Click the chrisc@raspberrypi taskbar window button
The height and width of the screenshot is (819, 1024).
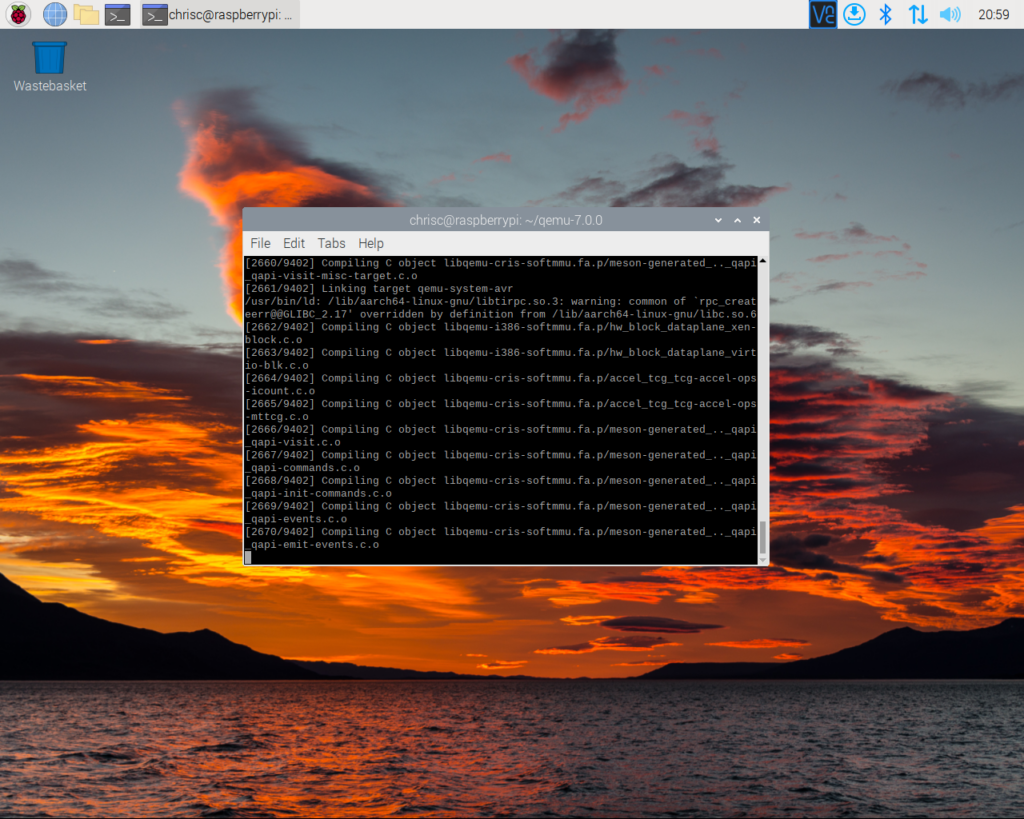coord(218,14)
